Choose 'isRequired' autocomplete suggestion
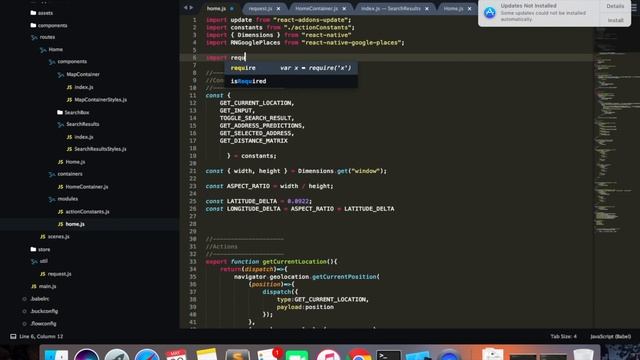This screenshot has height=360, width=640. pyautogui.click(x=291, y=81)
